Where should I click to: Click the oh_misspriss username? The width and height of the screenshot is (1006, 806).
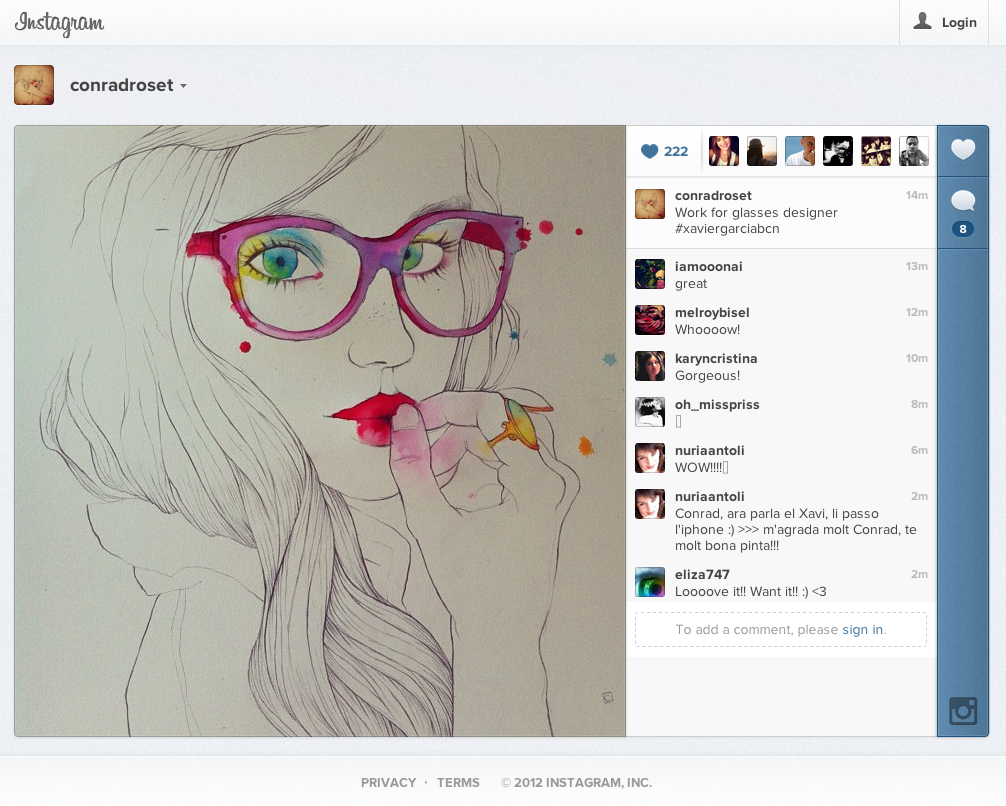pos(717,405)
